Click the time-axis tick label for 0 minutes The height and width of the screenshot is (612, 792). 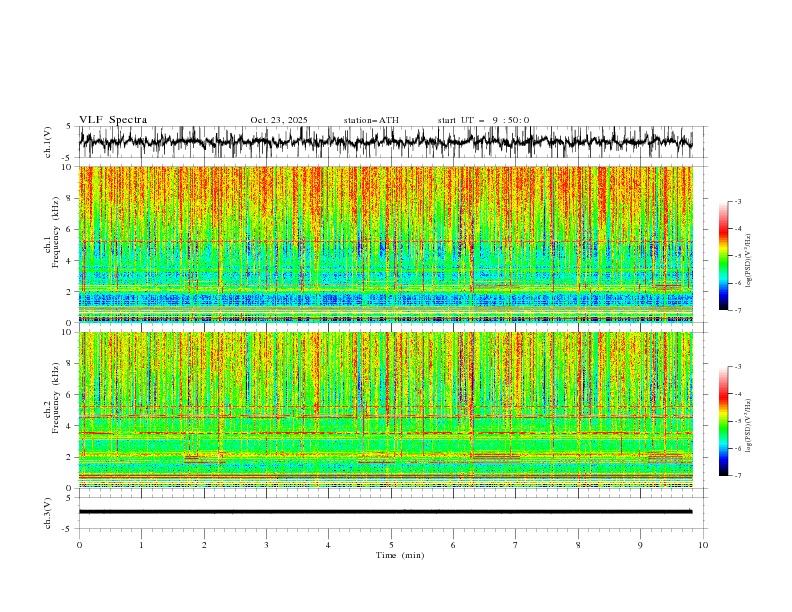(79, 545)
